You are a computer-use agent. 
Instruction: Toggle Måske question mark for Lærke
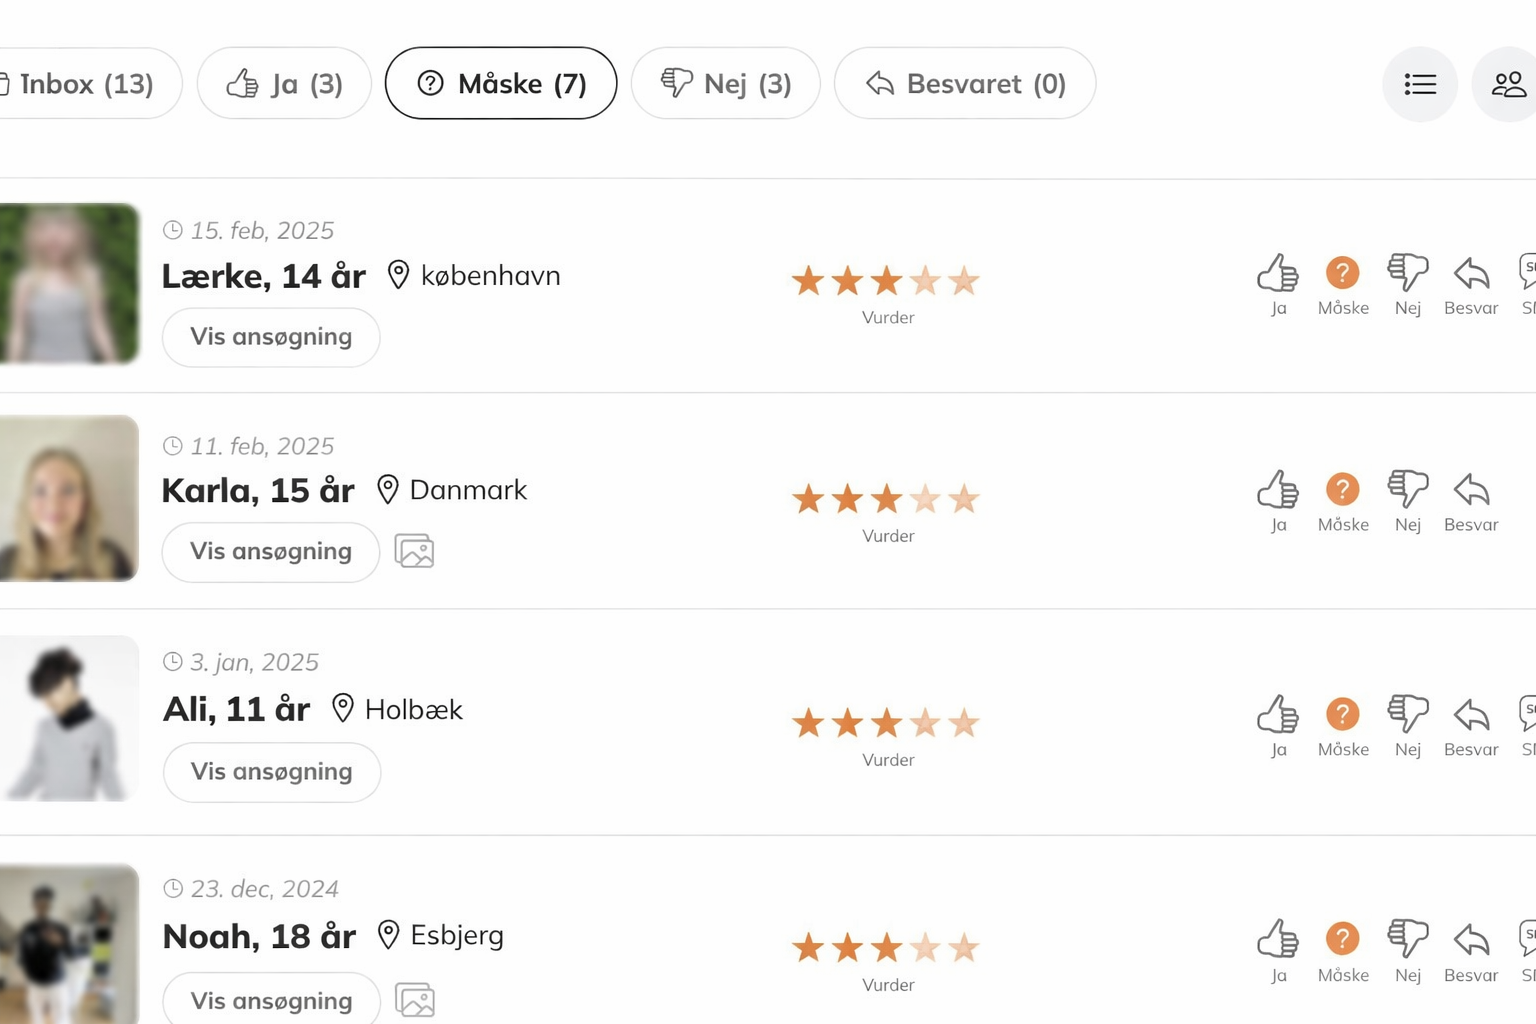pyautogui.click(x=1342, y=273)
